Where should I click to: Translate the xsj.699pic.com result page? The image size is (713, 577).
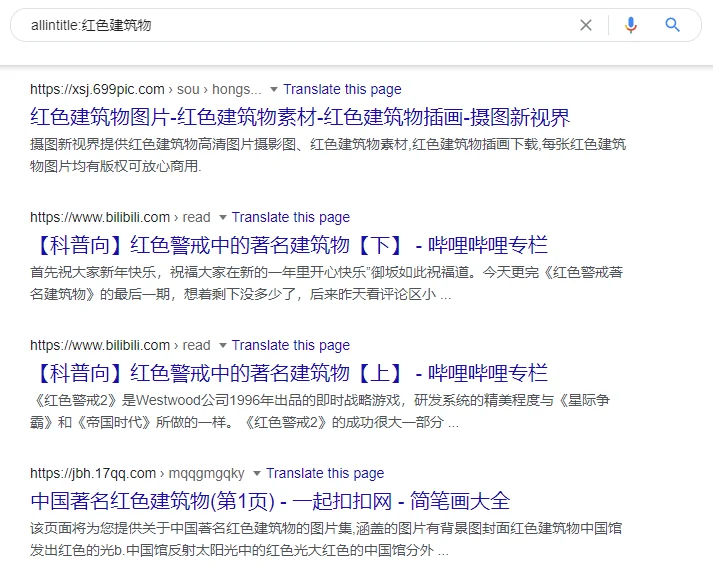[x=343, y=89]
